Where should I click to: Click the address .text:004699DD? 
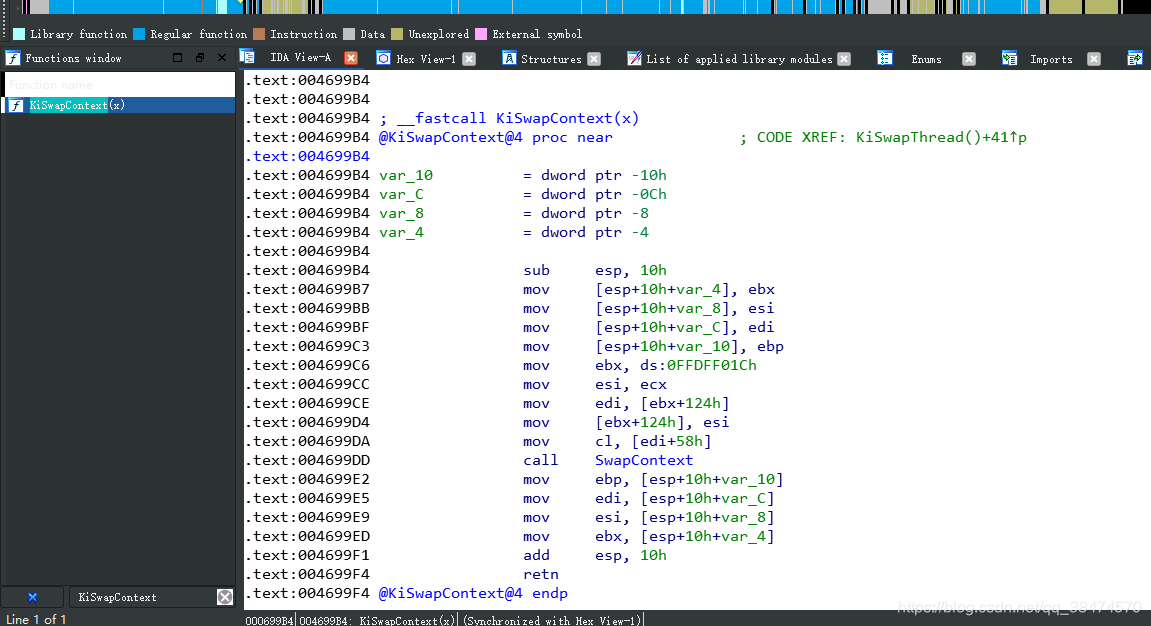point(308,460)
